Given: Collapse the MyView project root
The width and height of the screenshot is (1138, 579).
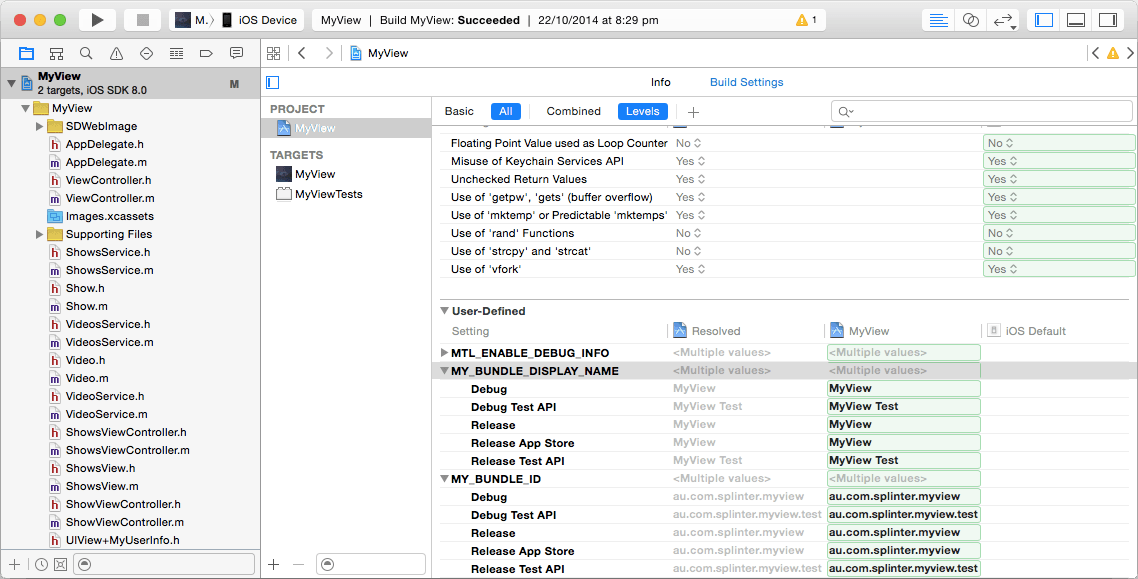Looking at the screenshot, I should (11, 83).
